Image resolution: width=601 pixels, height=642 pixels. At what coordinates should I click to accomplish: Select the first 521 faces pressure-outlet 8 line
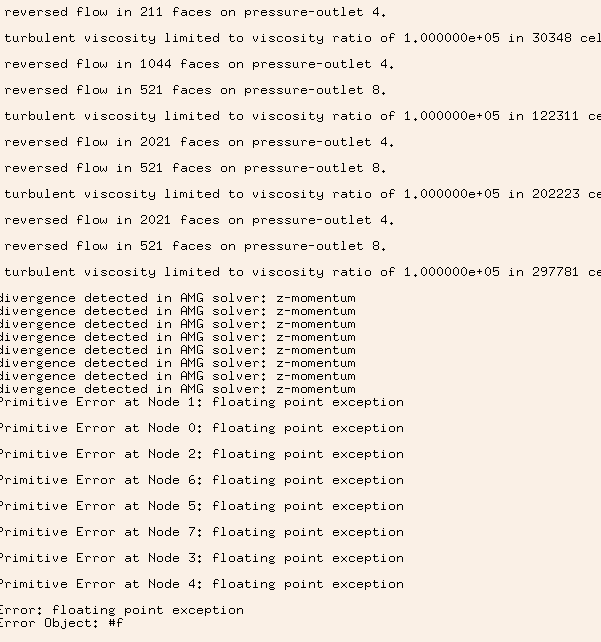195,90
